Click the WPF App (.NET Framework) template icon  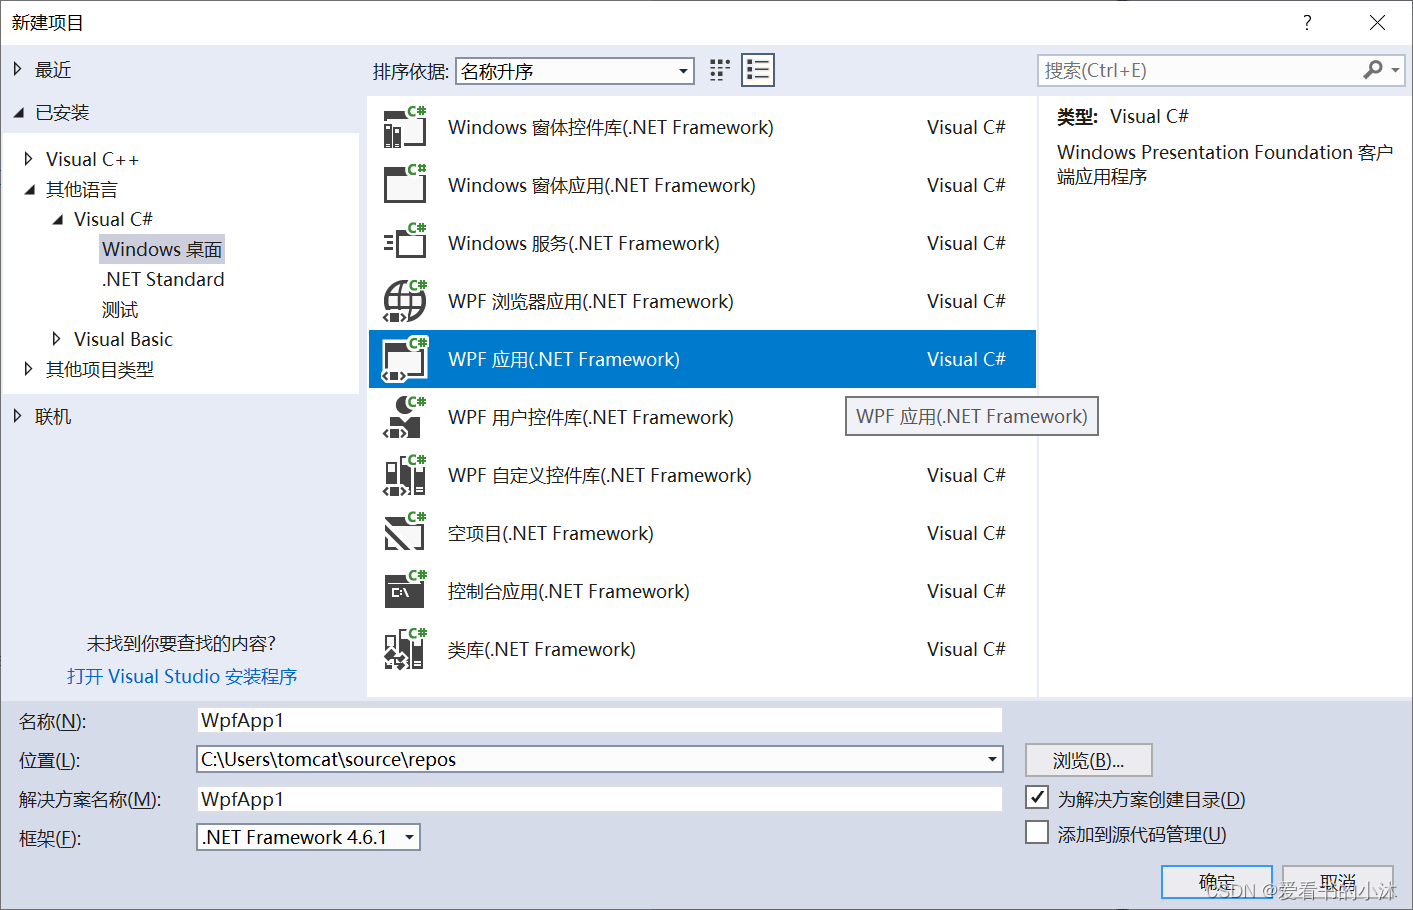coord(405,359)
